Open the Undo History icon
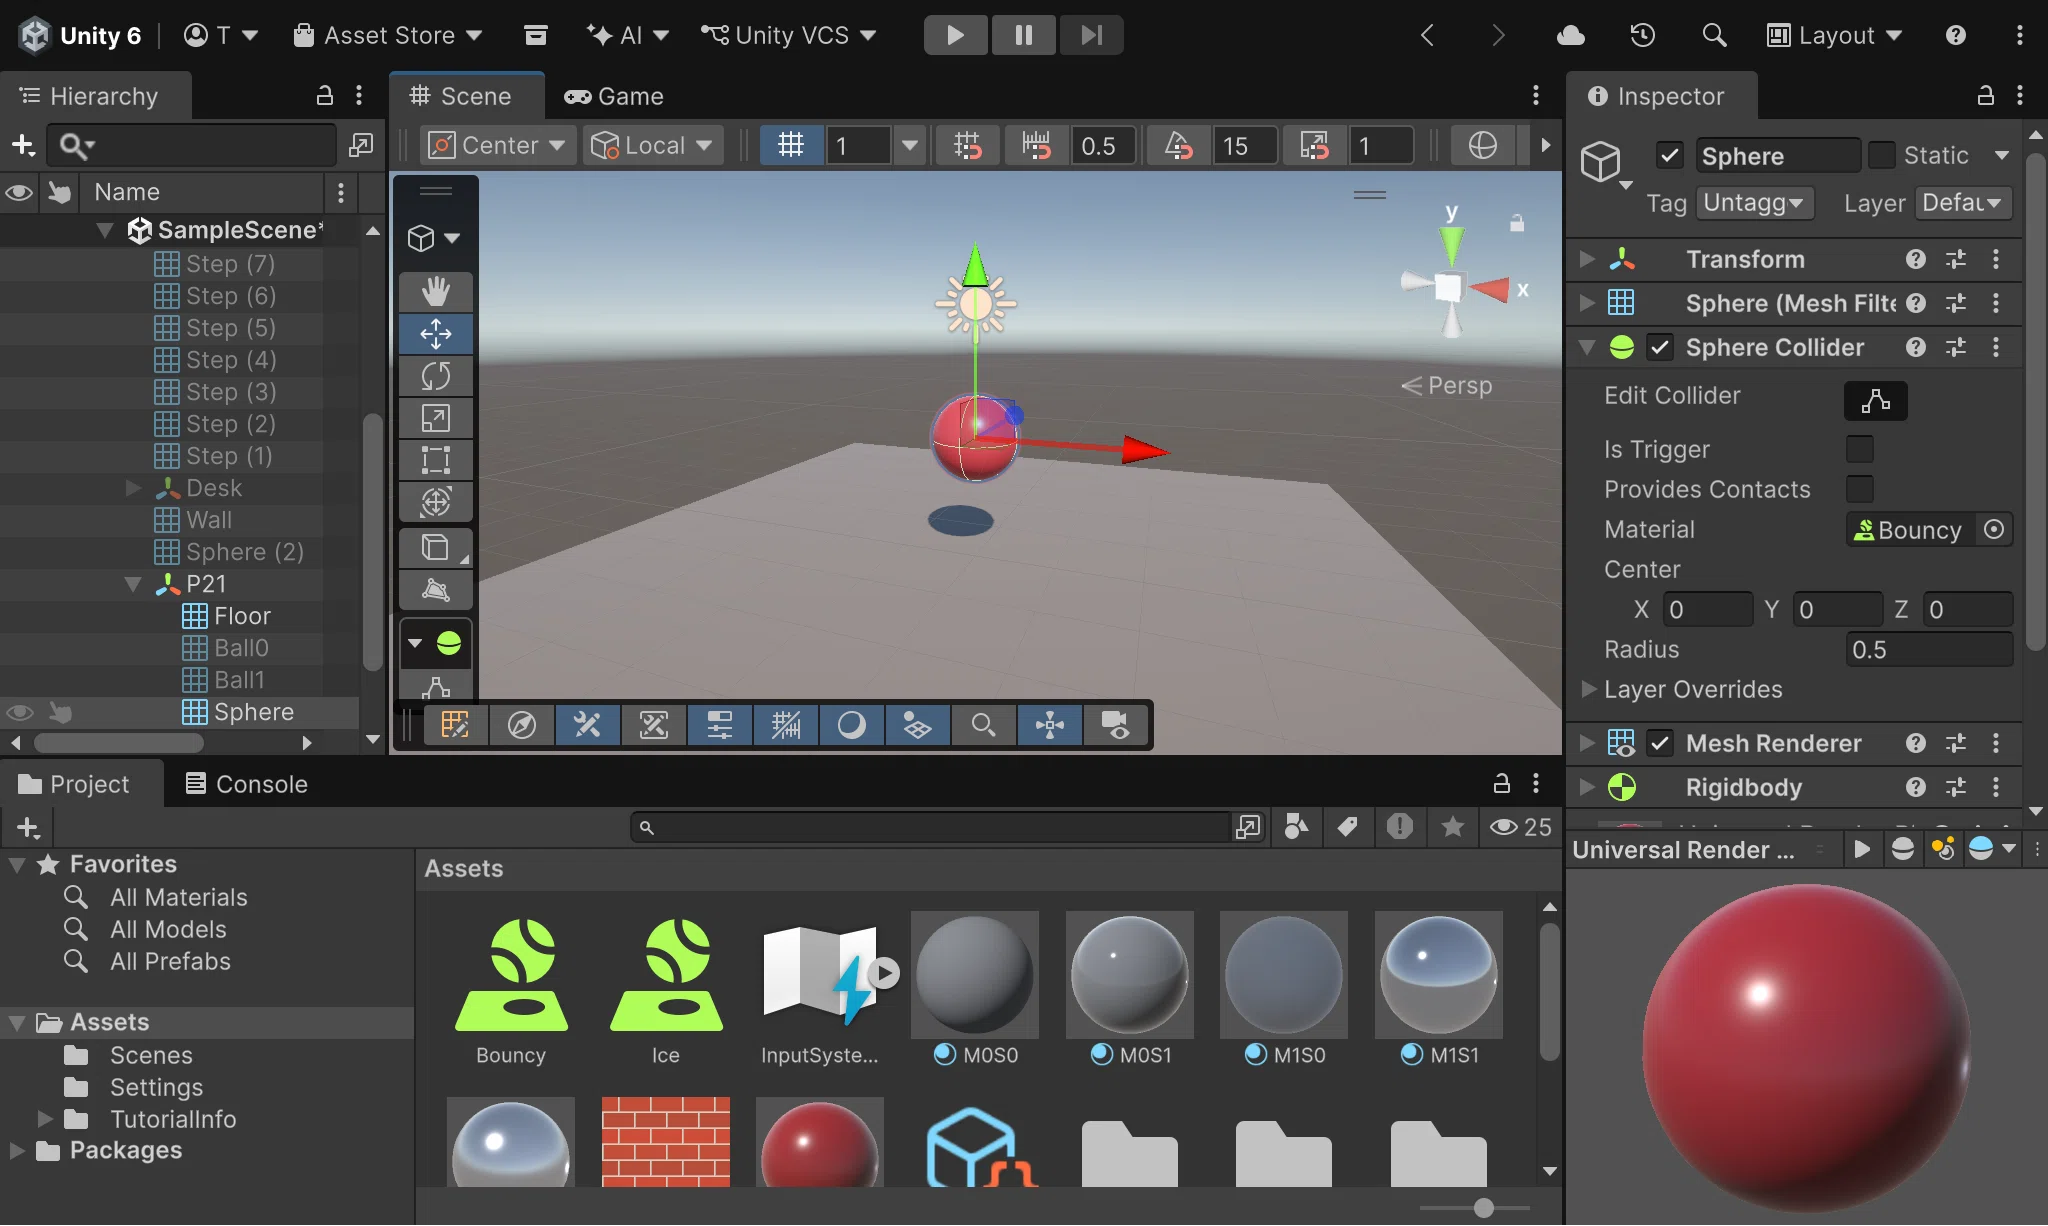This screenshot has width=2048, height=1226. pos(1642,36)
